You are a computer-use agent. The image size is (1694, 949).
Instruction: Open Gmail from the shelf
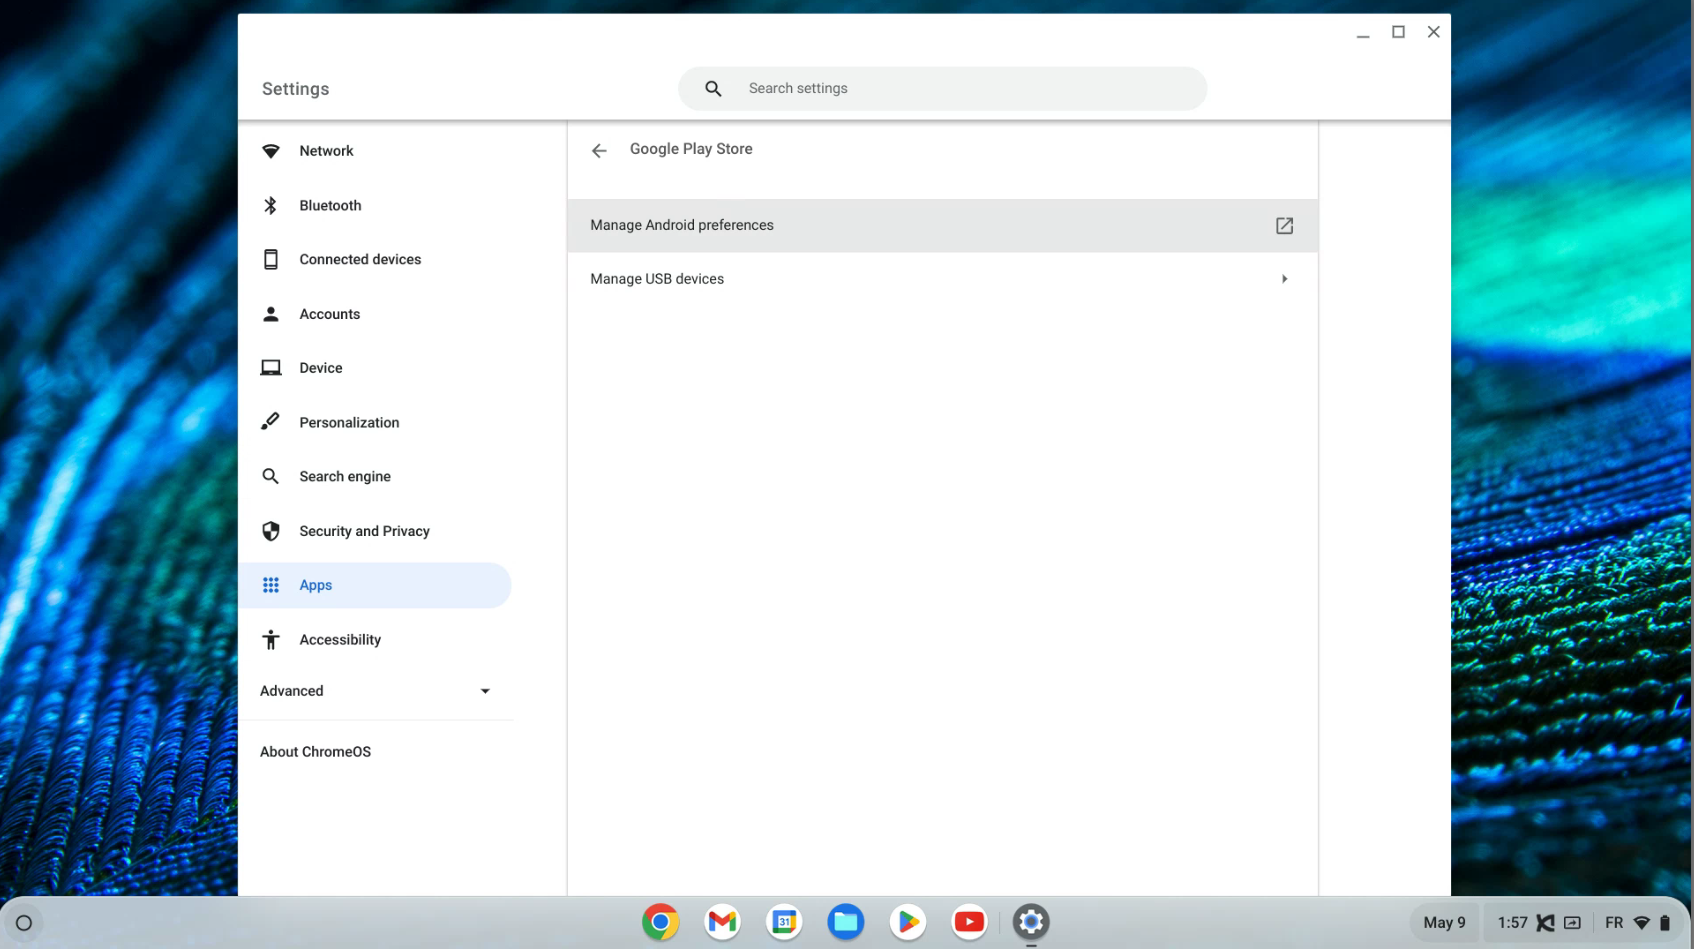(722, 922)
